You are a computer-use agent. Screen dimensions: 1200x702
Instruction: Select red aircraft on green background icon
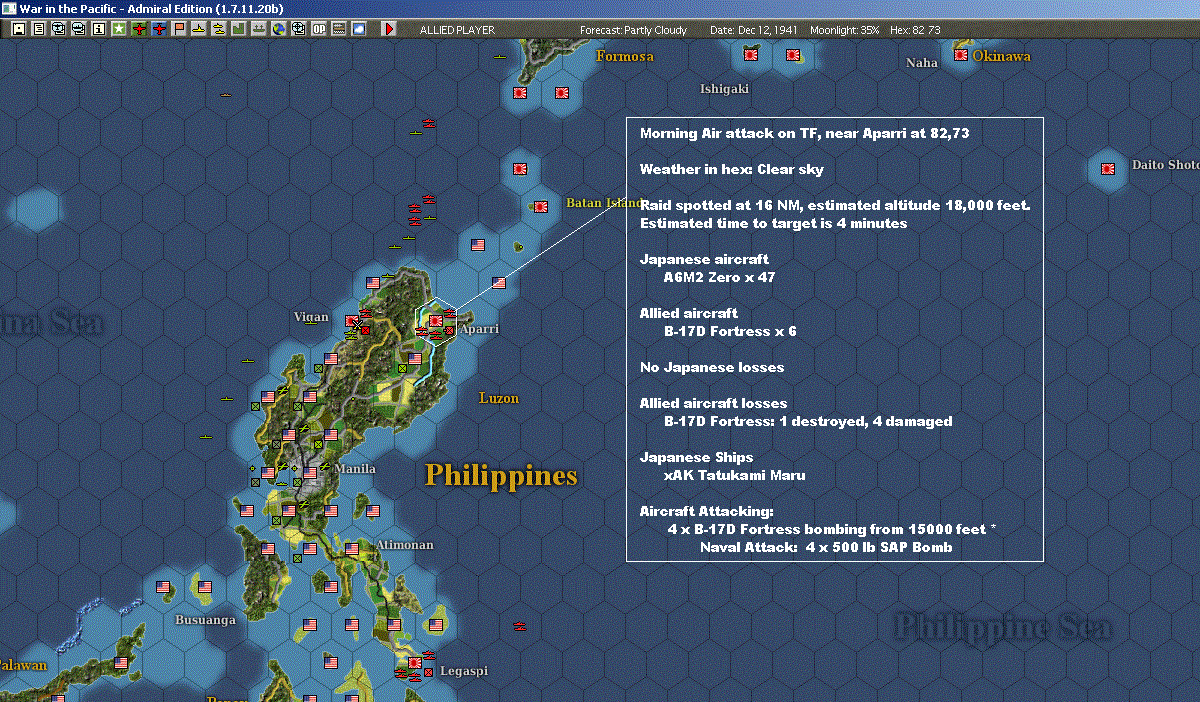pyautogui.click(x=139, y=29)
